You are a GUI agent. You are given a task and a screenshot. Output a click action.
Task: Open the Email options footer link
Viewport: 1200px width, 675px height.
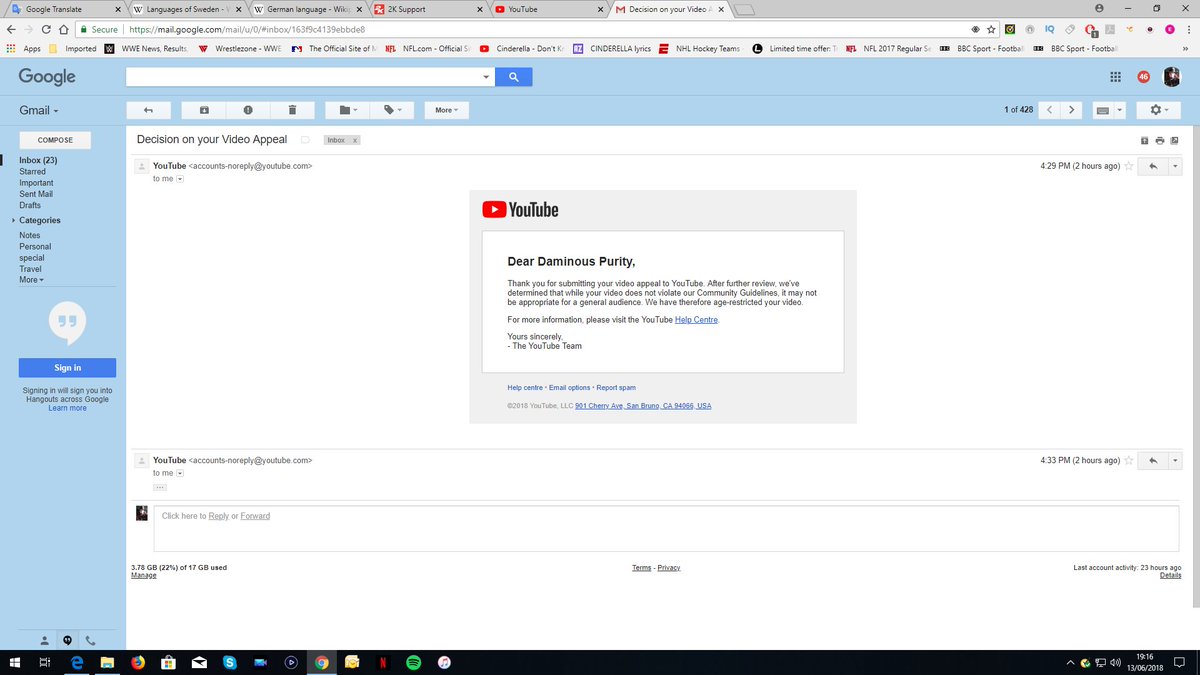click(x=570, y=387)
